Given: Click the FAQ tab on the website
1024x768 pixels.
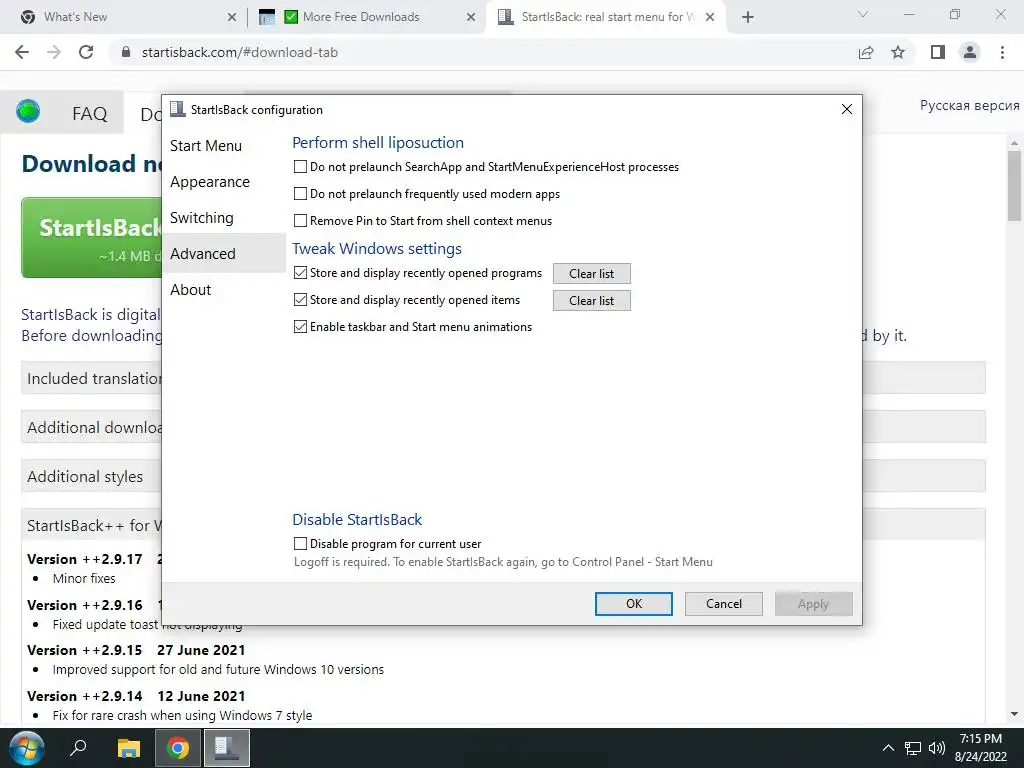Looking at the screenshot, I should pyautogui.click(x=89, y=114).
